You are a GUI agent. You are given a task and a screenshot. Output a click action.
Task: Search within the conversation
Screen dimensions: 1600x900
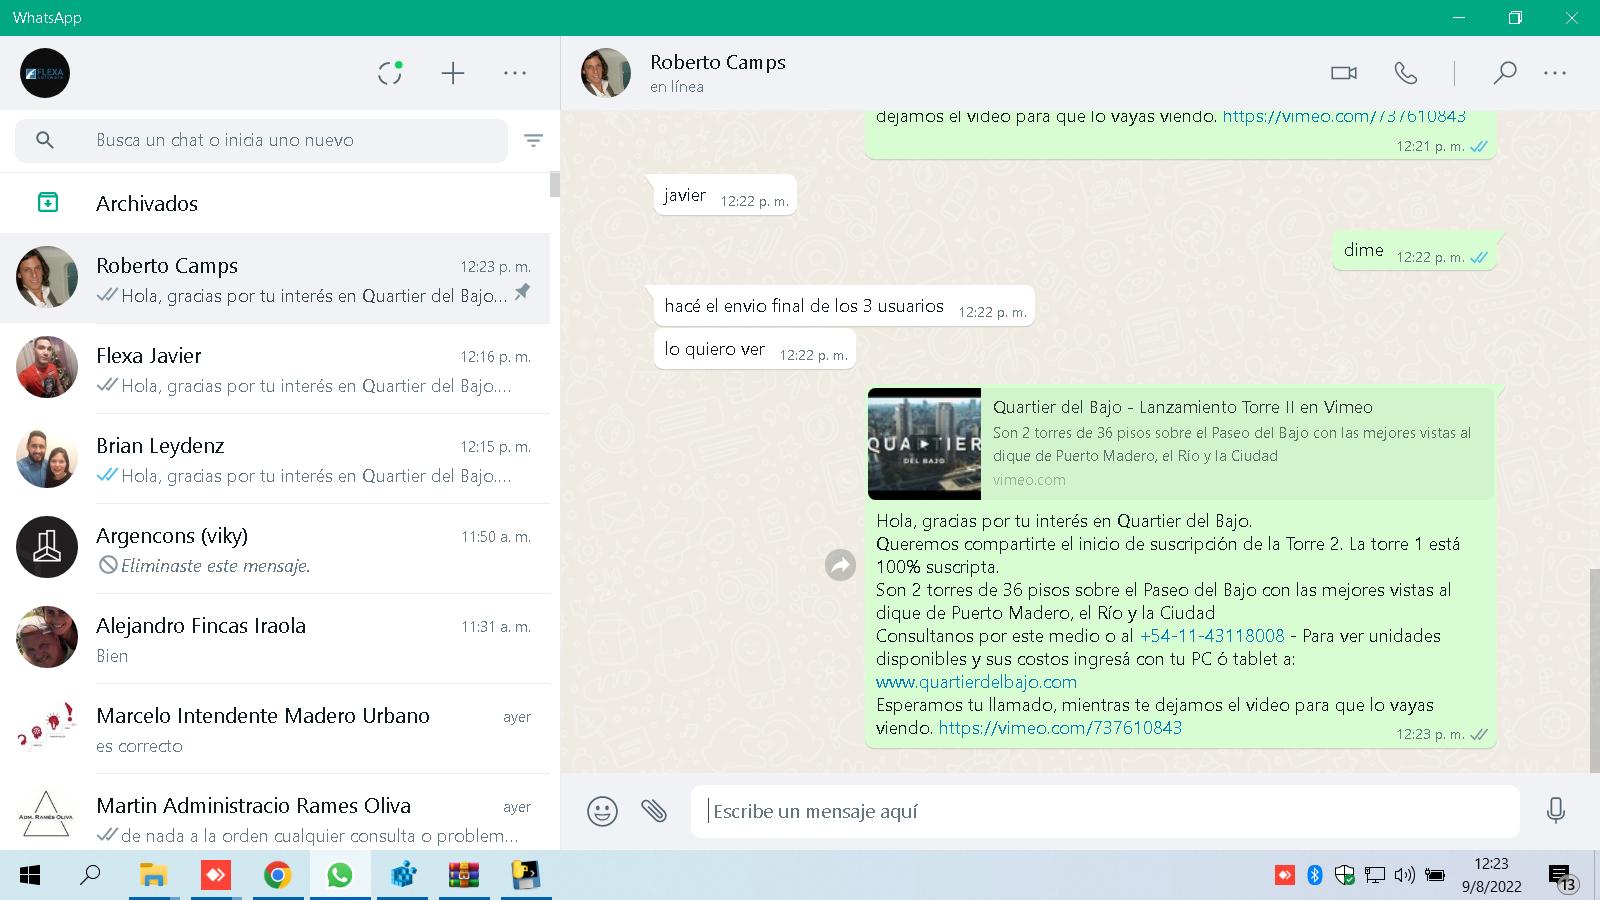[x=1504, y=73]
